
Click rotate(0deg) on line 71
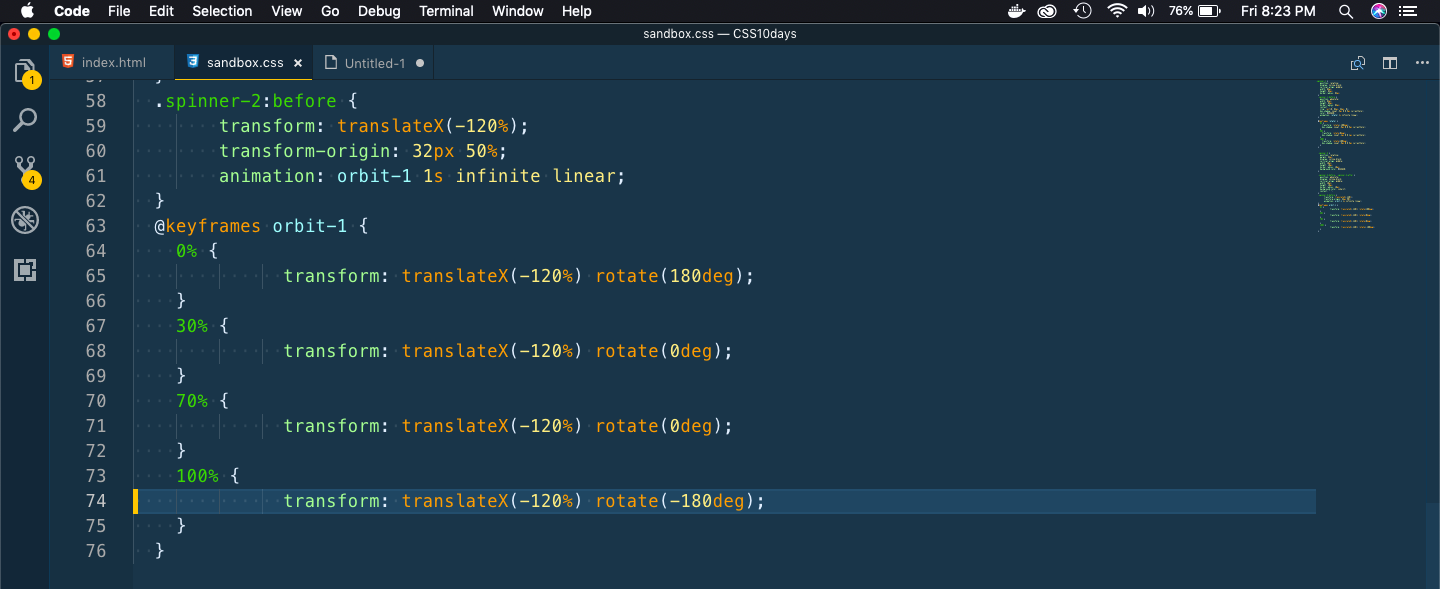659,426
